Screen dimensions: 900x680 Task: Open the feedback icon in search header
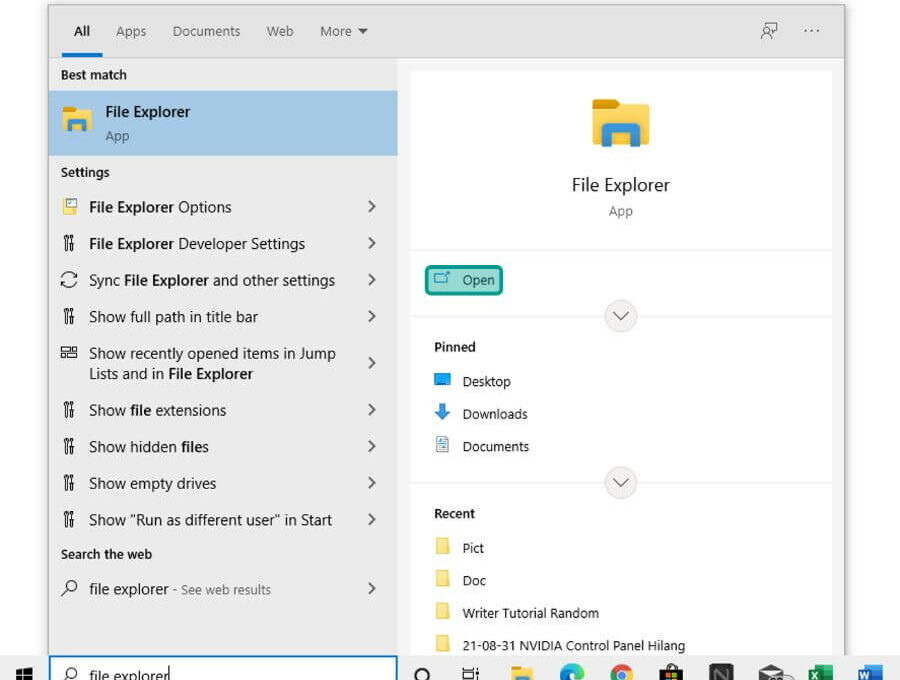coord(769,31)
